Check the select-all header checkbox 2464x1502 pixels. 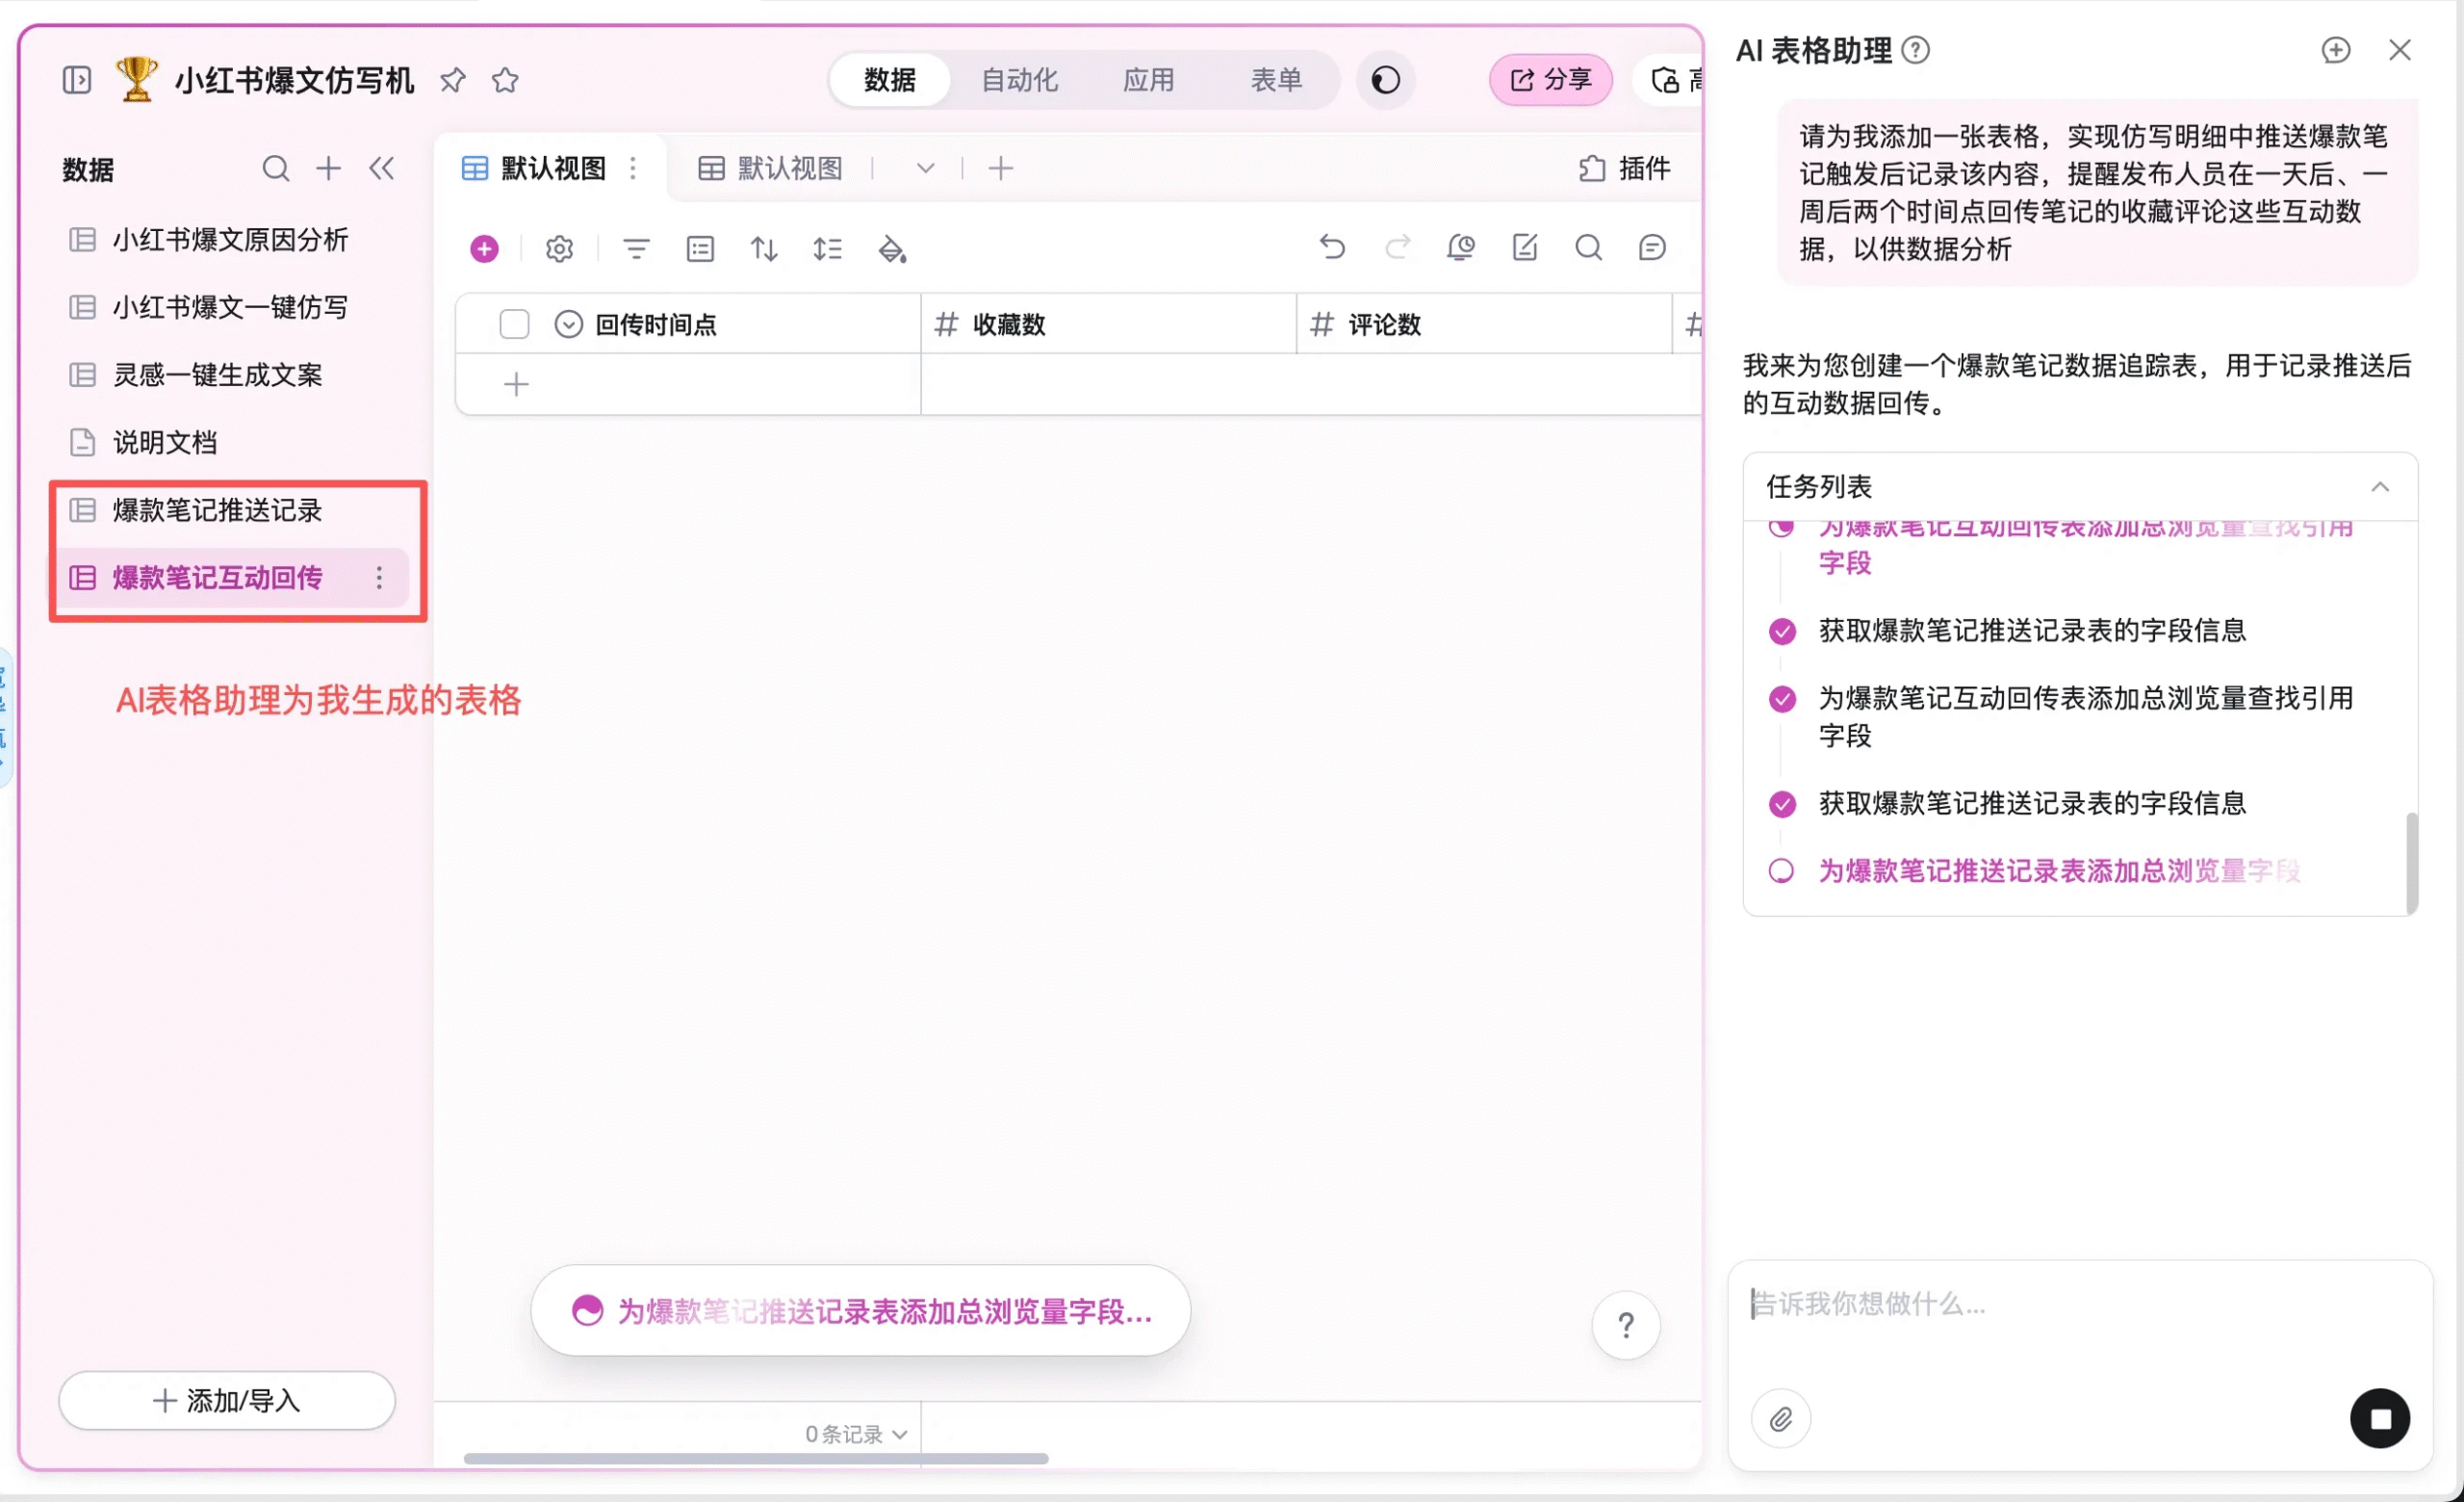(514, 324)
